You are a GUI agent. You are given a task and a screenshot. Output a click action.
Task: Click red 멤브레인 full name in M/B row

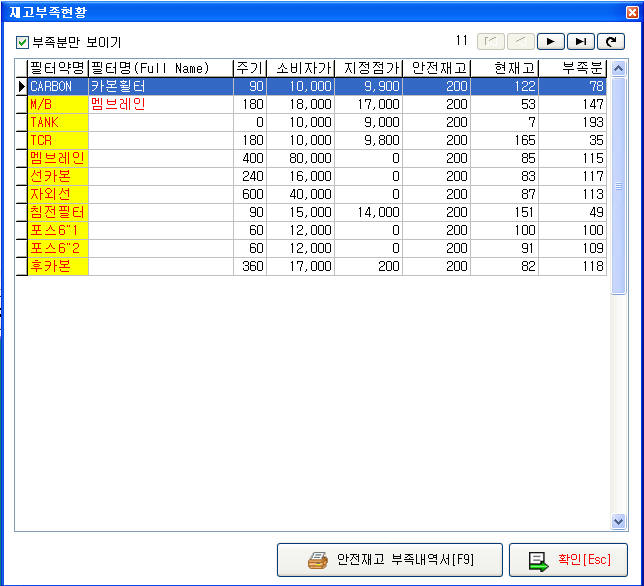click(161, 104)
